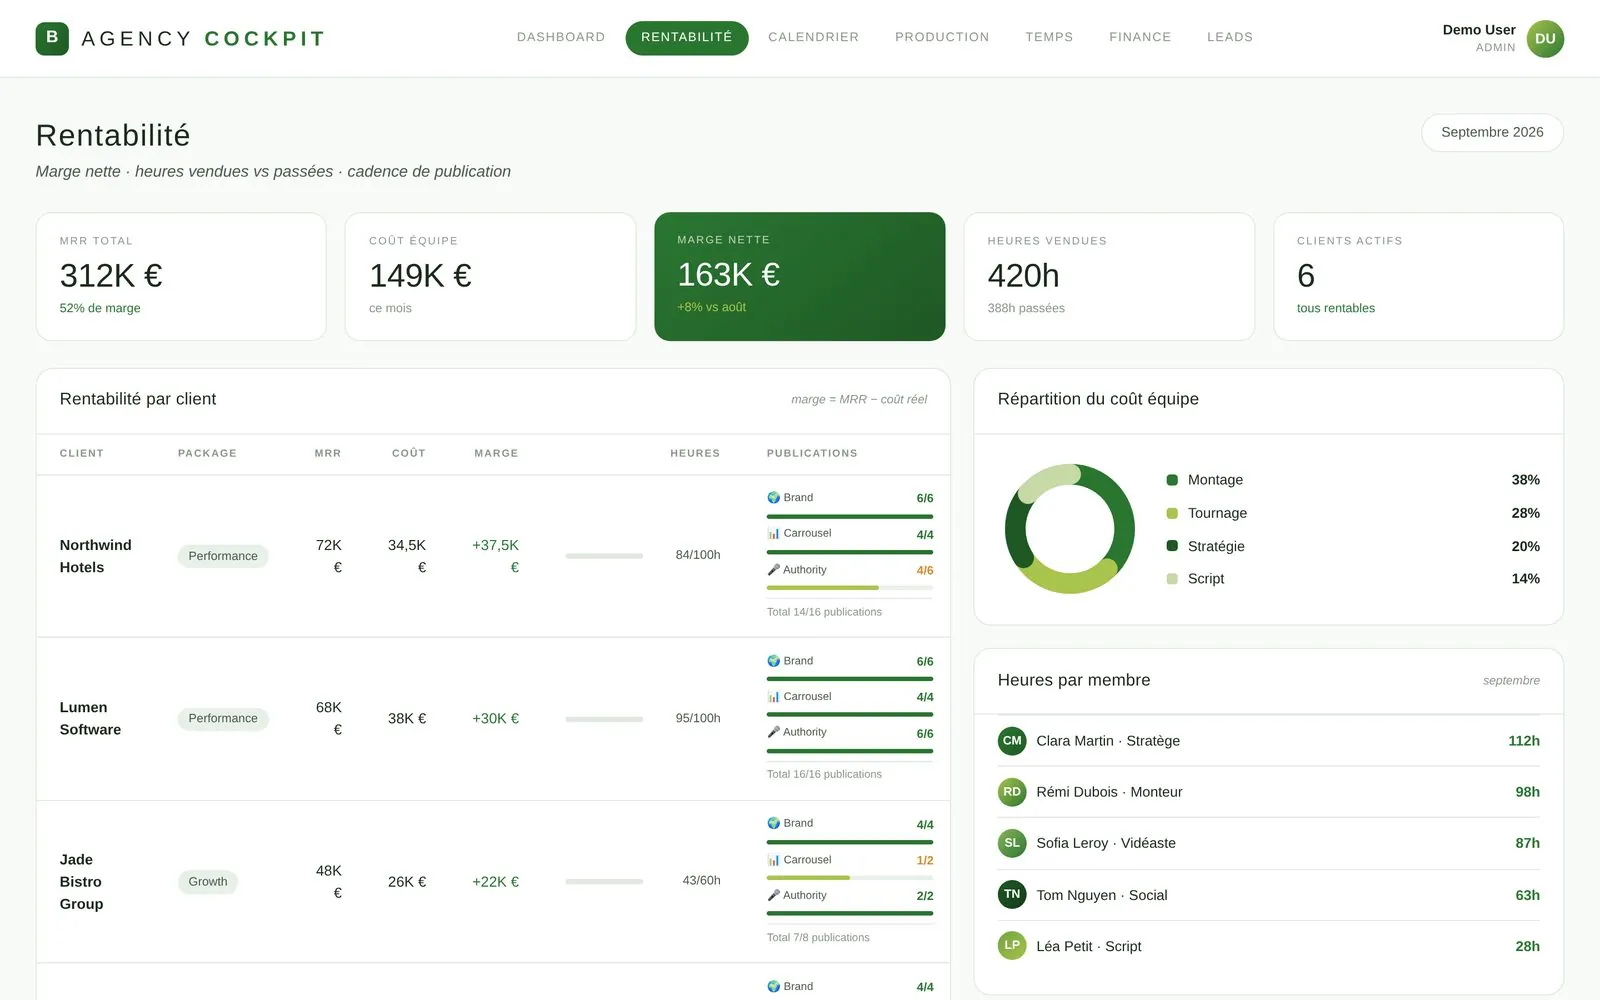
Task: Switch to the Production tab
Action: [942, 37]
